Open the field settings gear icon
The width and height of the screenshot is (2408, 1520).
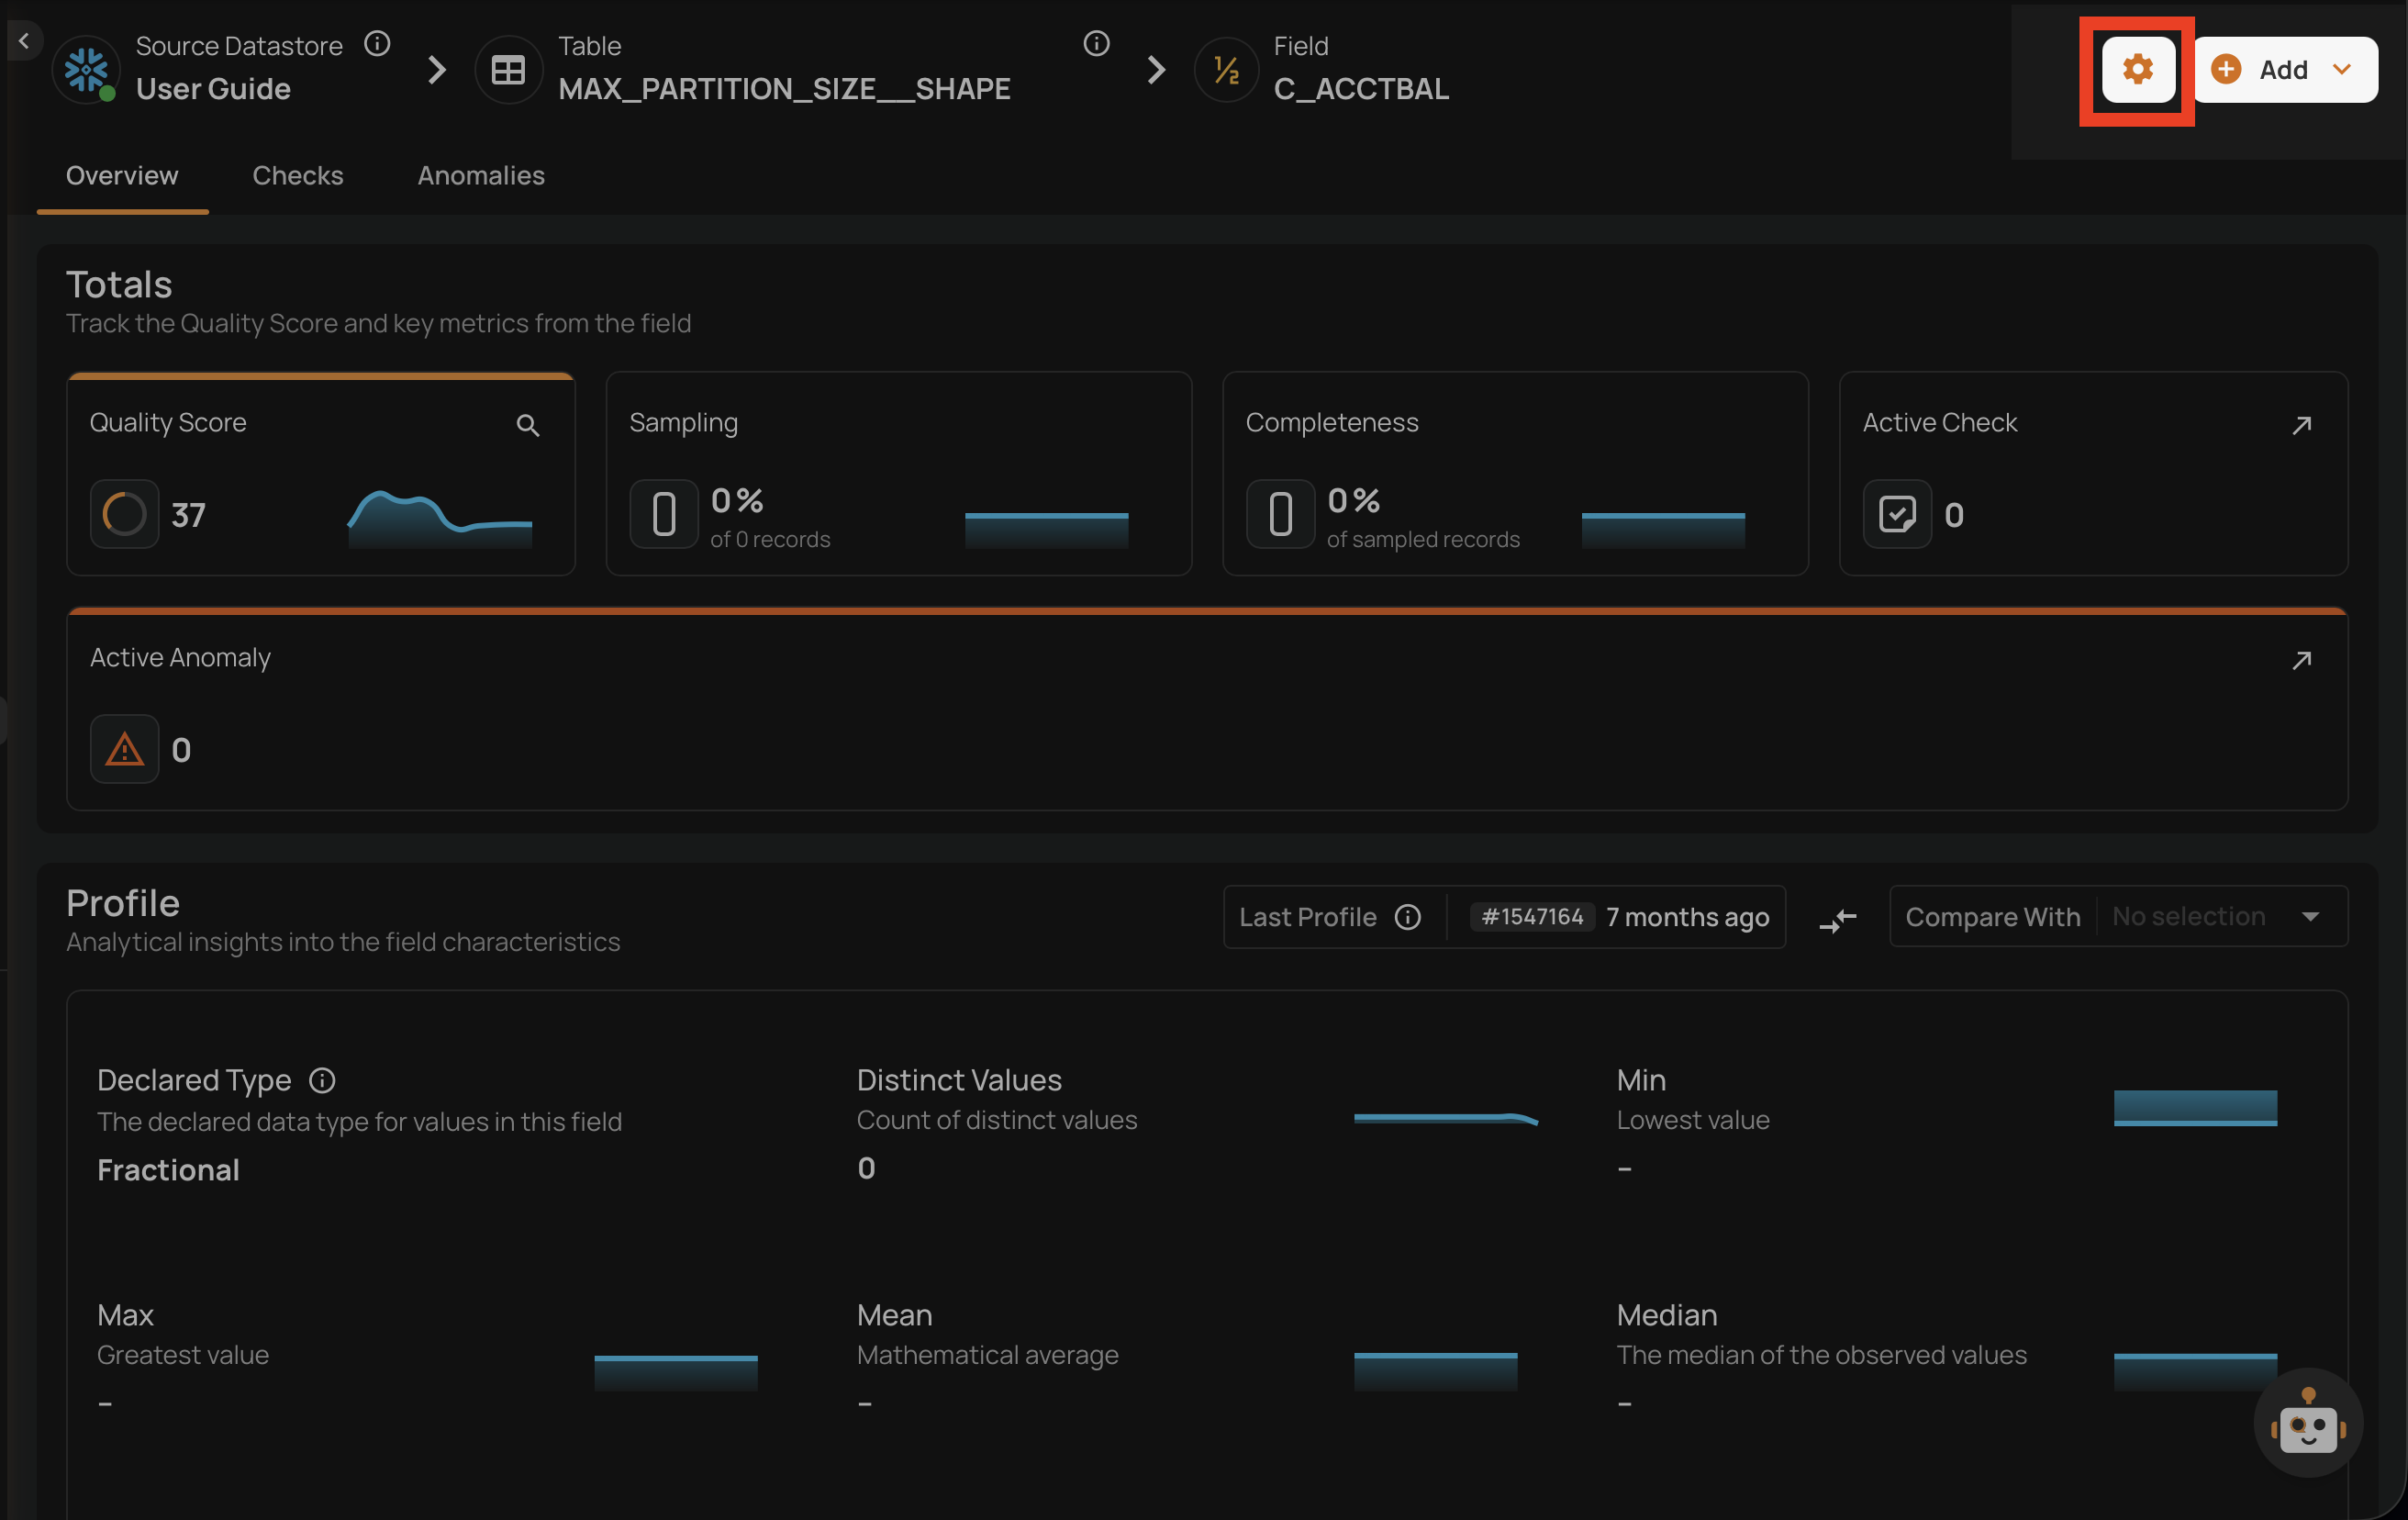[x=2137, y=69]
